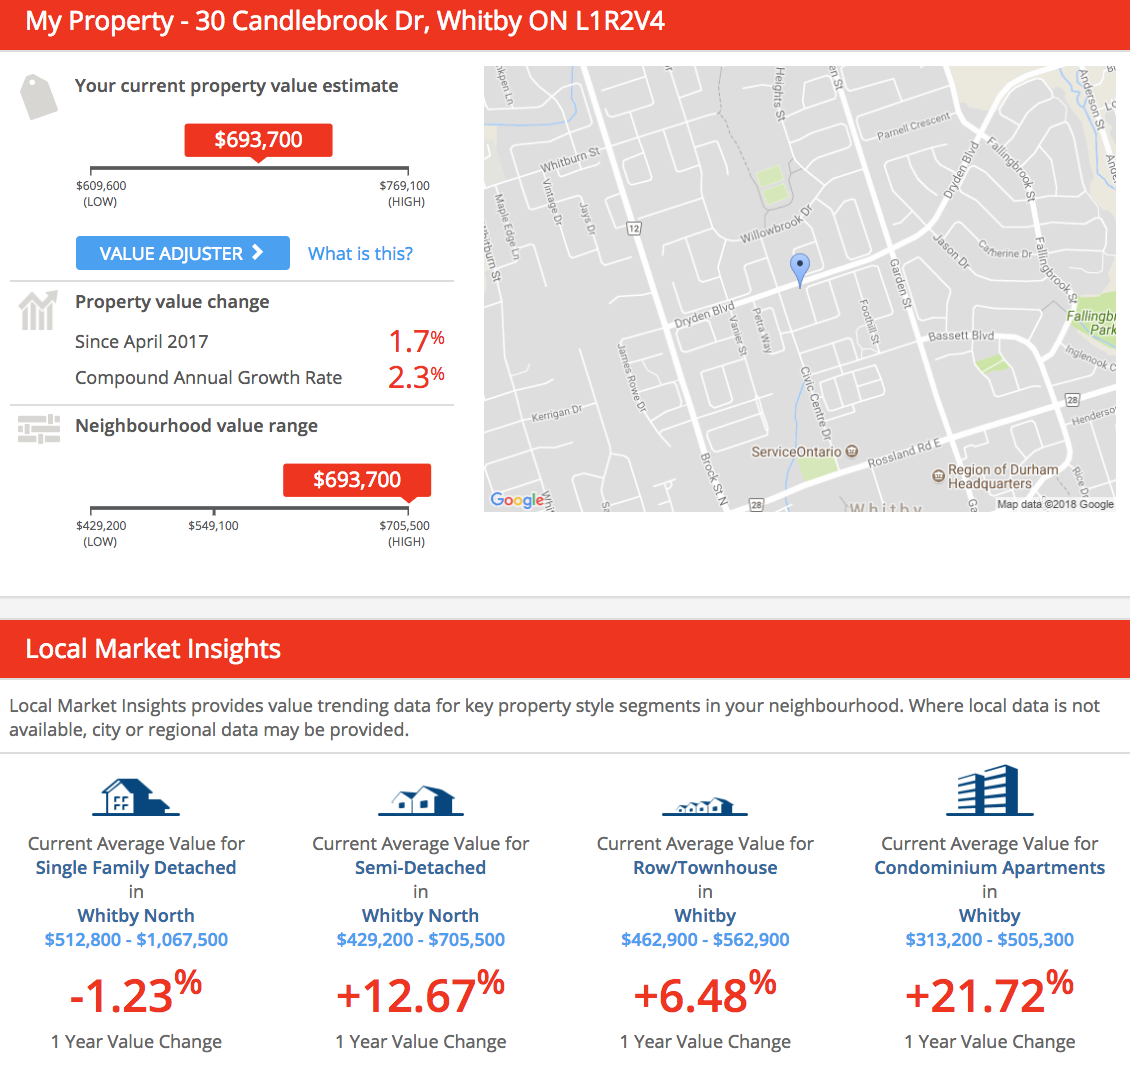Screen dimensions: 1130x1088
Task: Select the Fallingbrook Park label on the map
Action: click(1092, 323)
